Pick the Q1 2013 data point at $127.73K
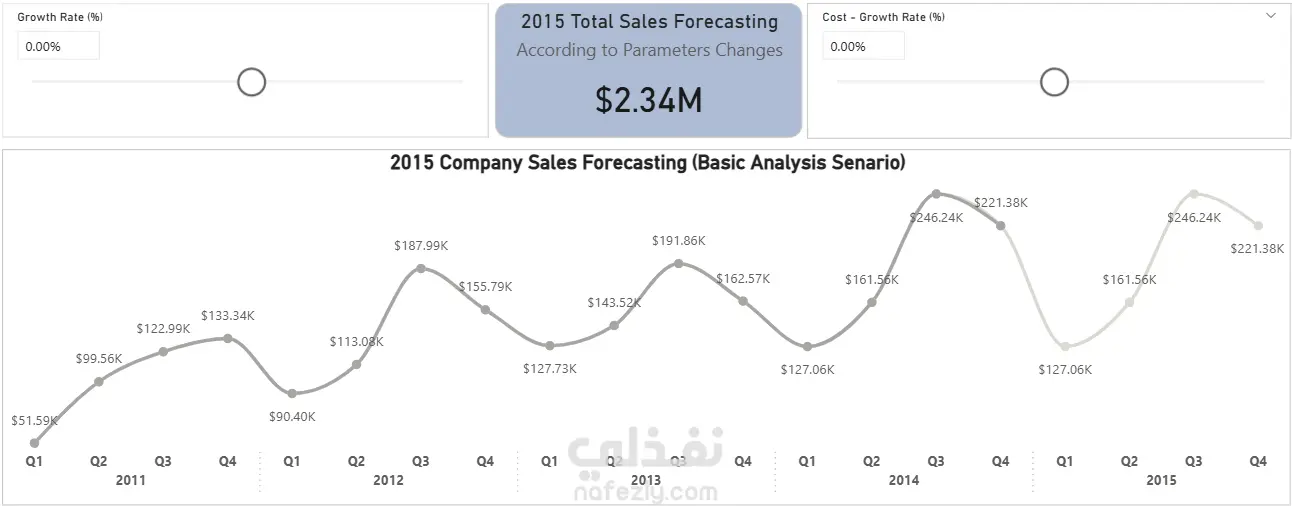 coord(550,345)
